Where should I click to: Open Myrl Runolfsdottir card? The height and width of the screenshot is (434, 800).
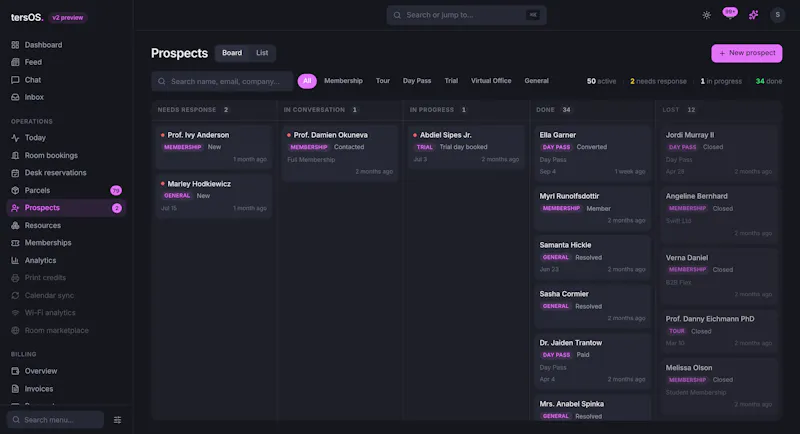point(592,208)
